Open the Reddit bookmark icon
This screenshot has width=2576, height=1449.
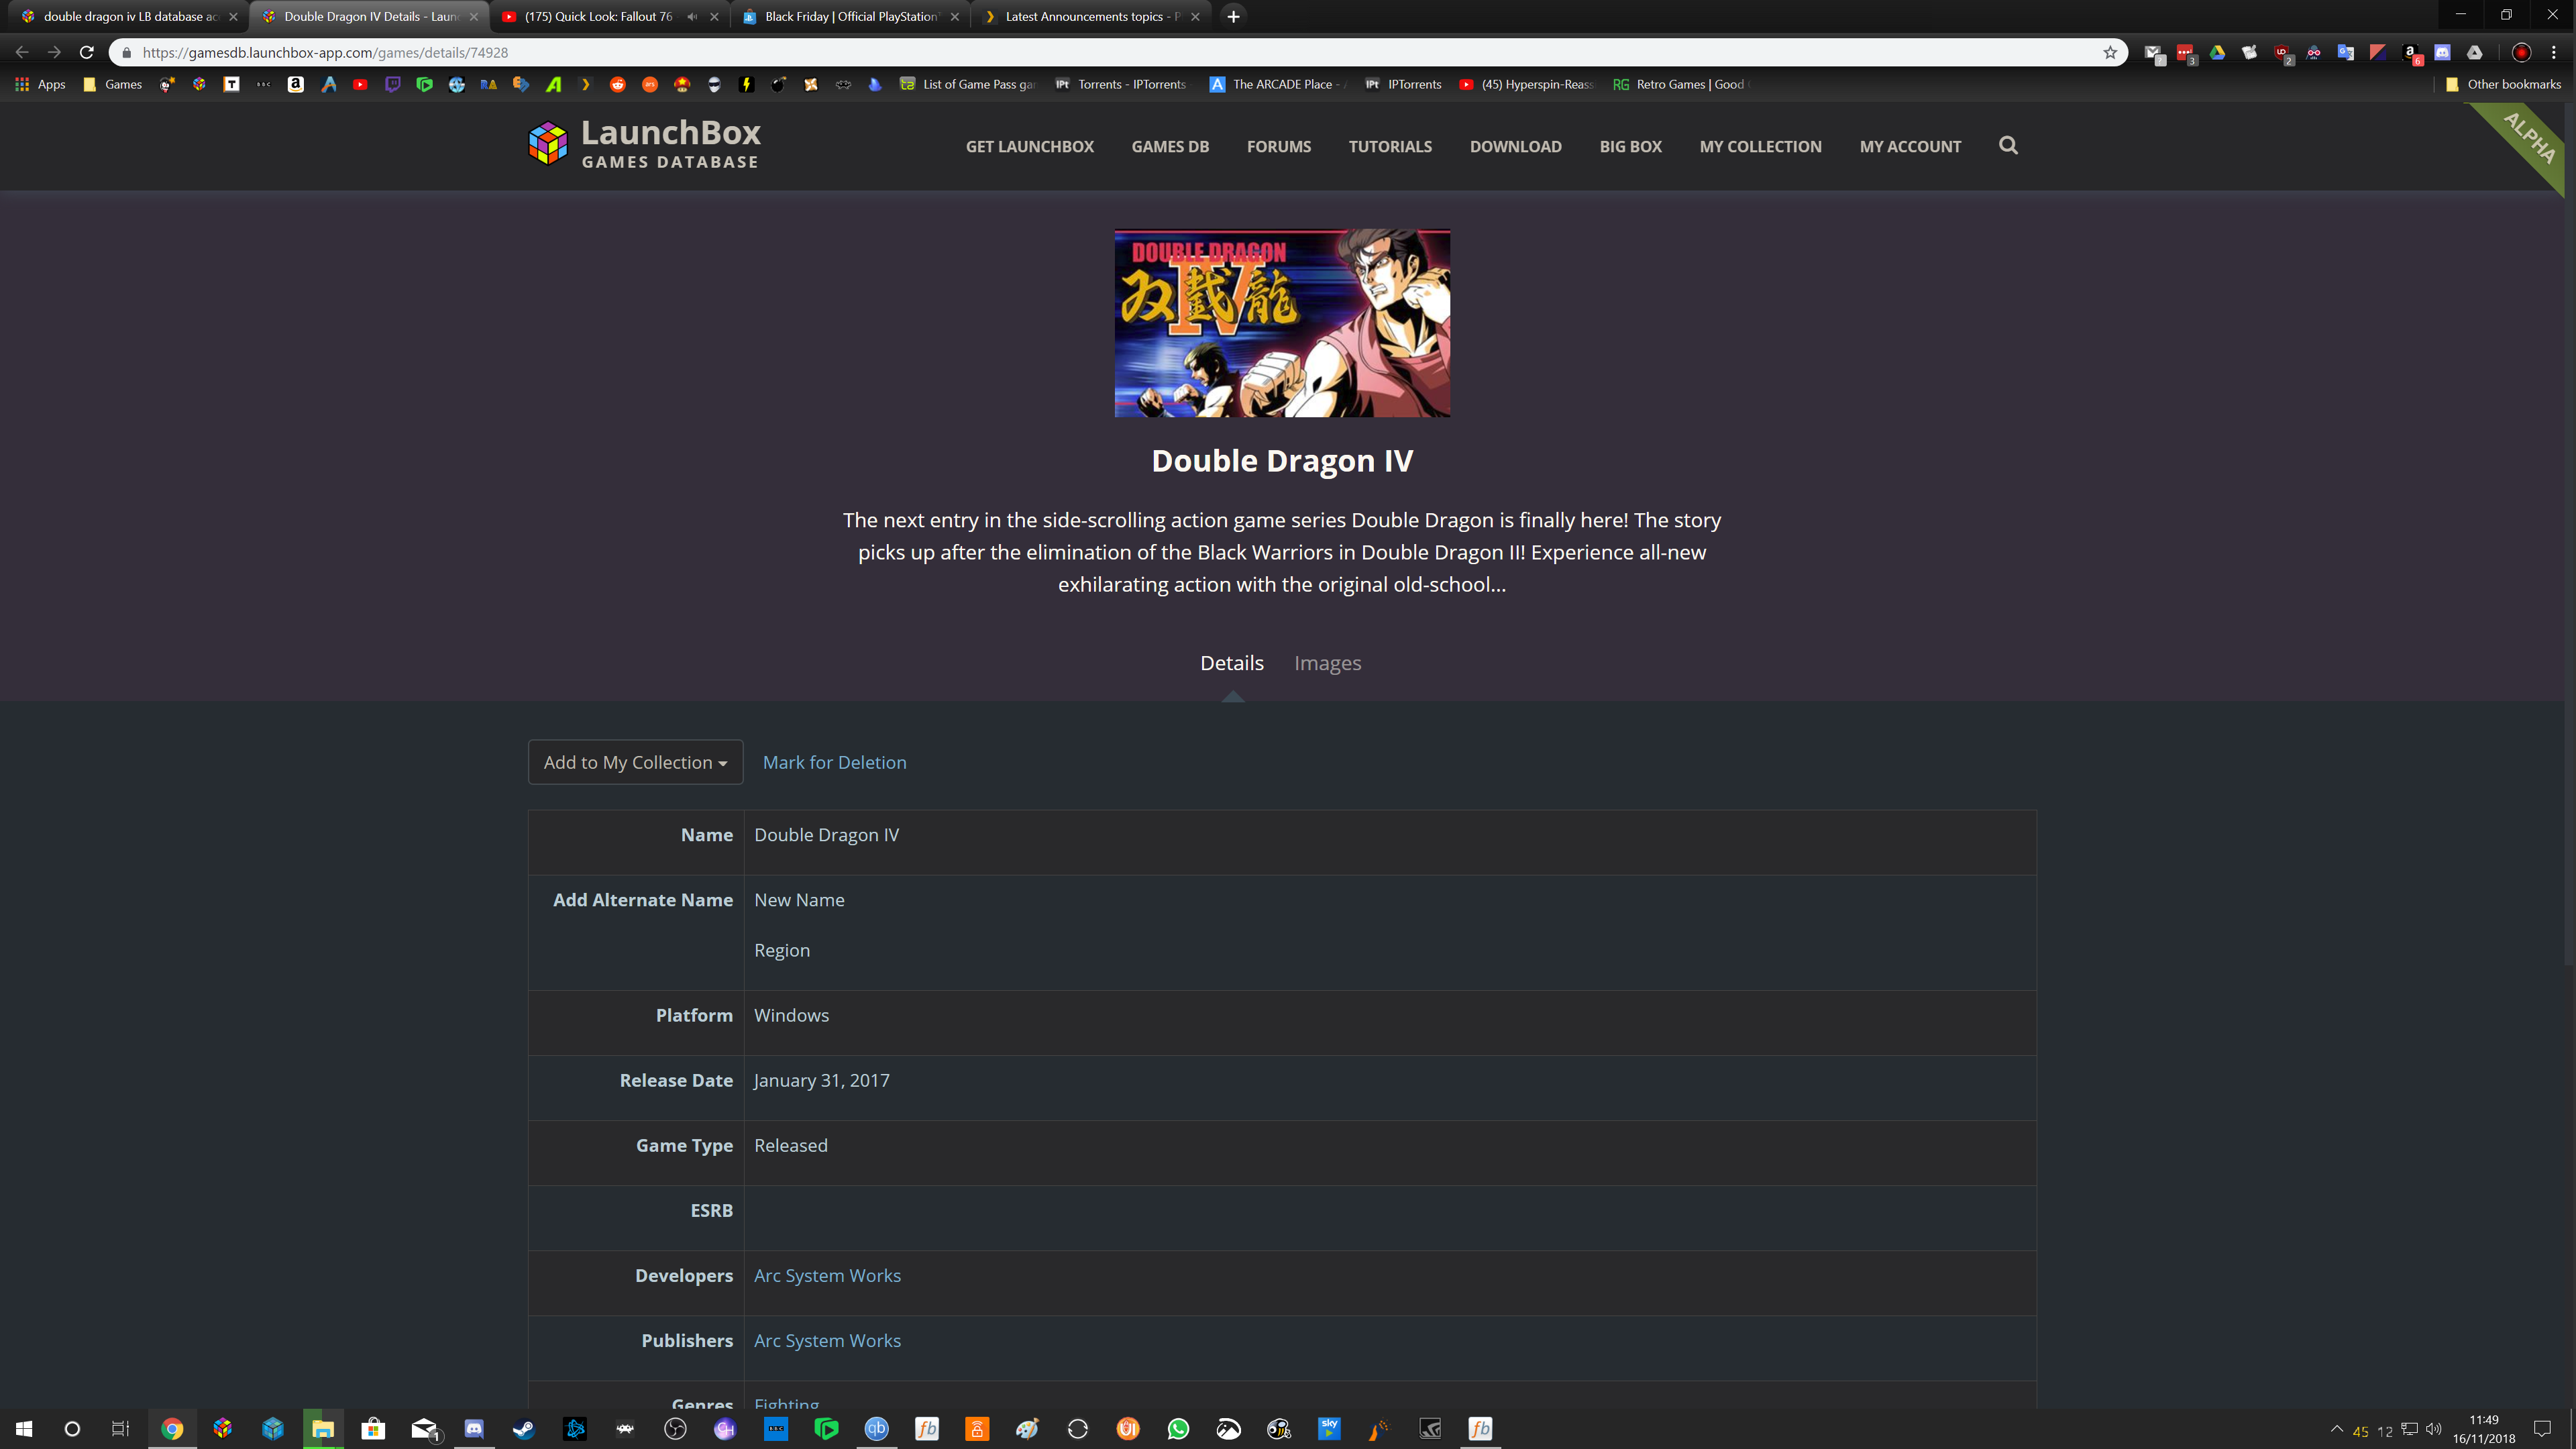(618, 85)
